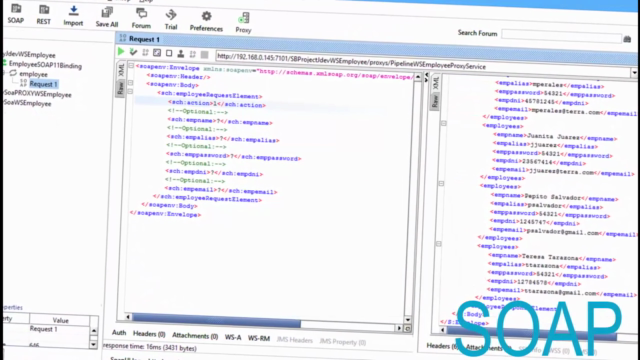Collapse the Teresa Tarazona employees node fold
Screen dimensions: 640x360
tap(439, 244)
